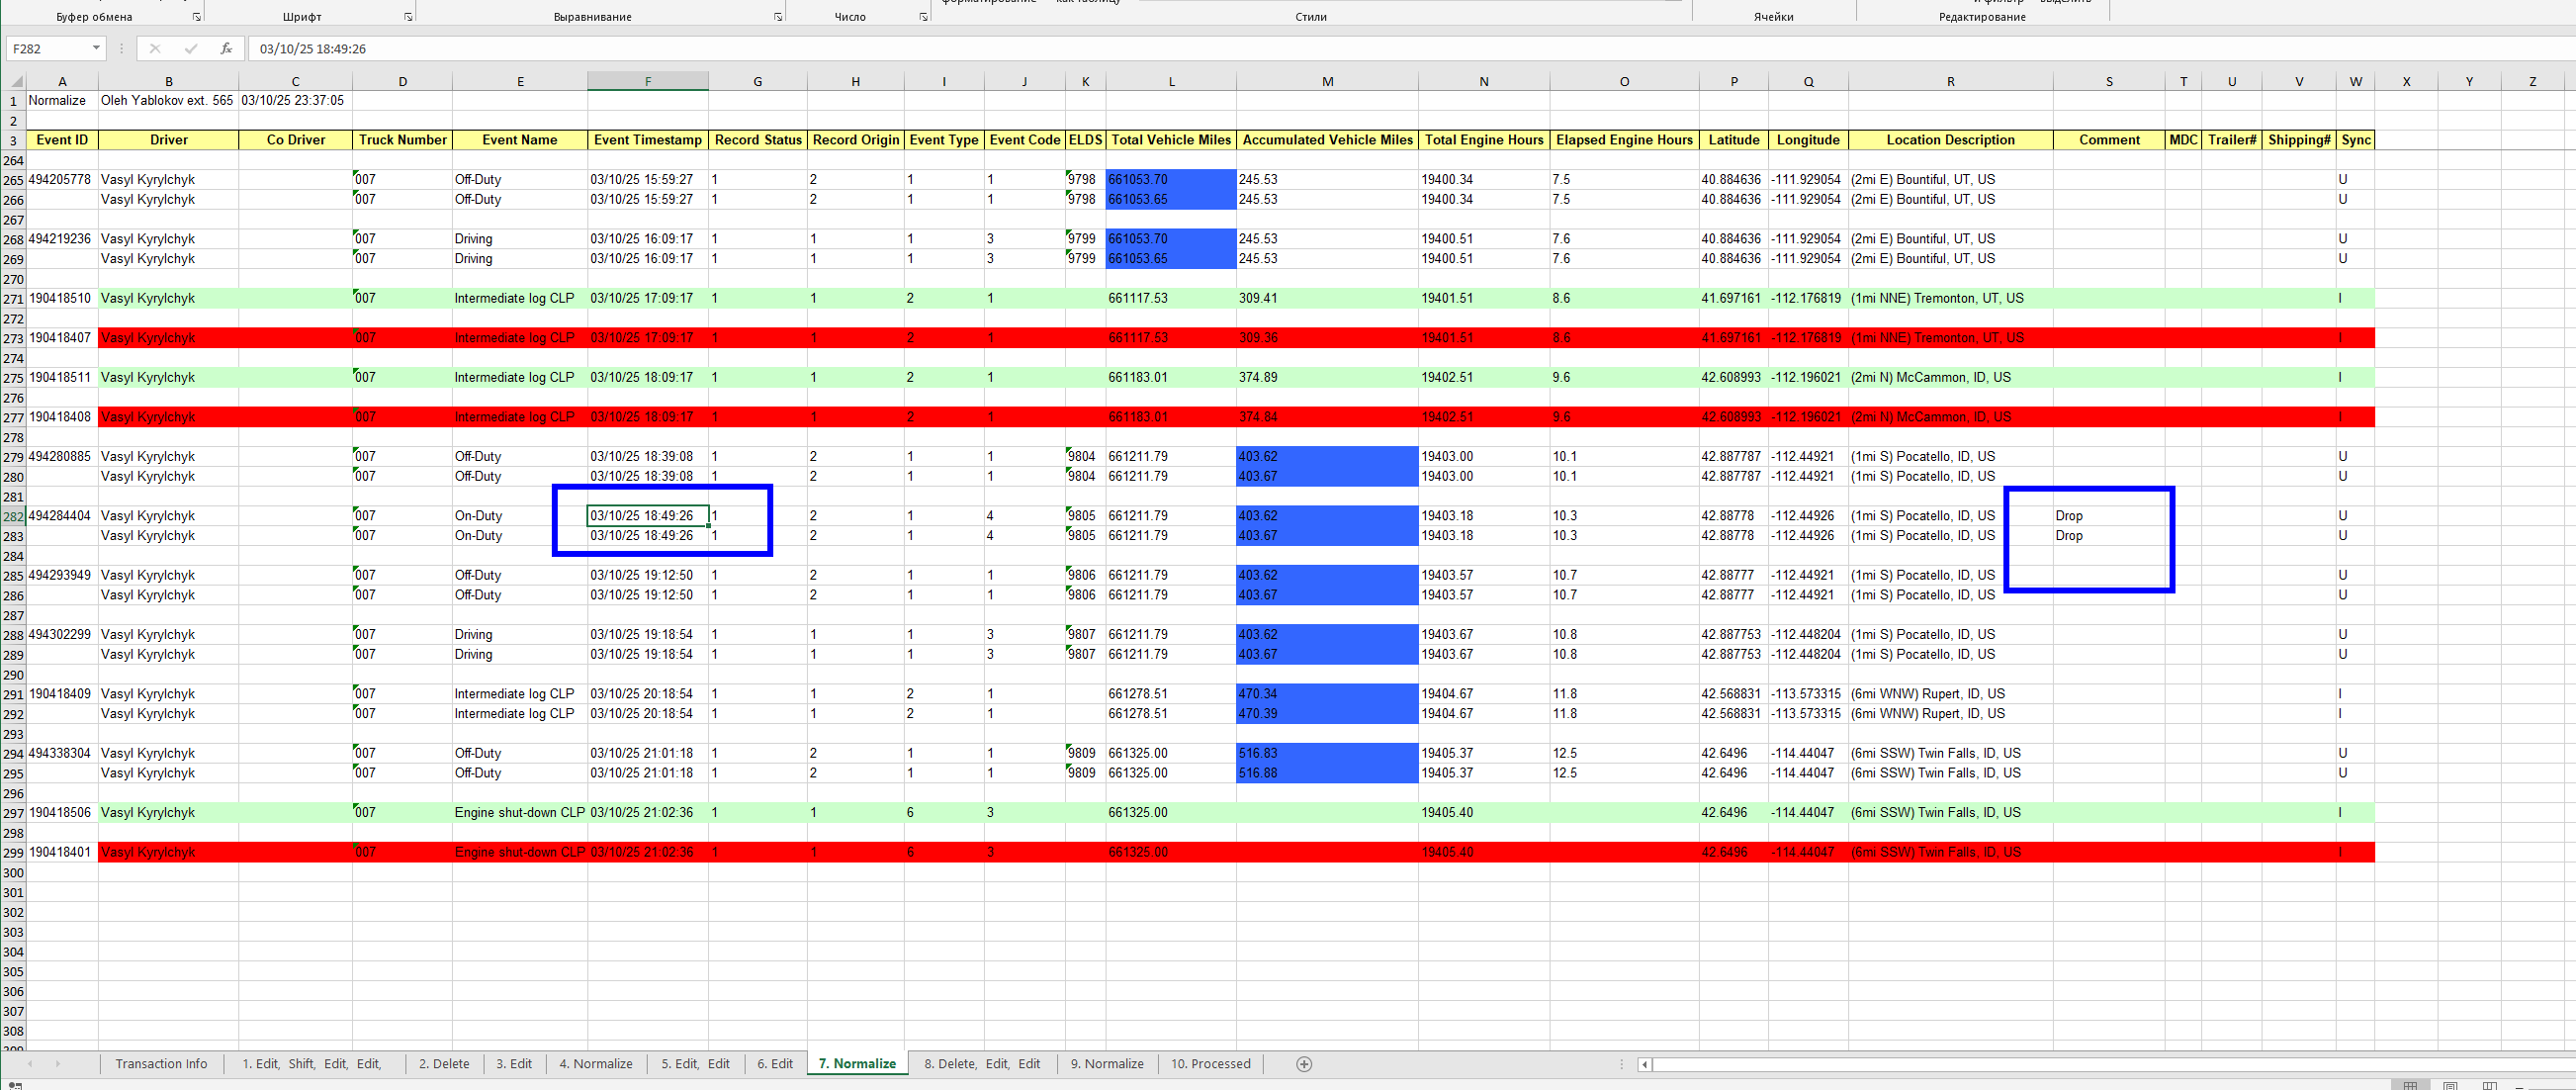Image resolution: width=2576 pixels, height=1090 pixels.
Task: Click the Select All corner triangle
Action: [x=15, y=82]
